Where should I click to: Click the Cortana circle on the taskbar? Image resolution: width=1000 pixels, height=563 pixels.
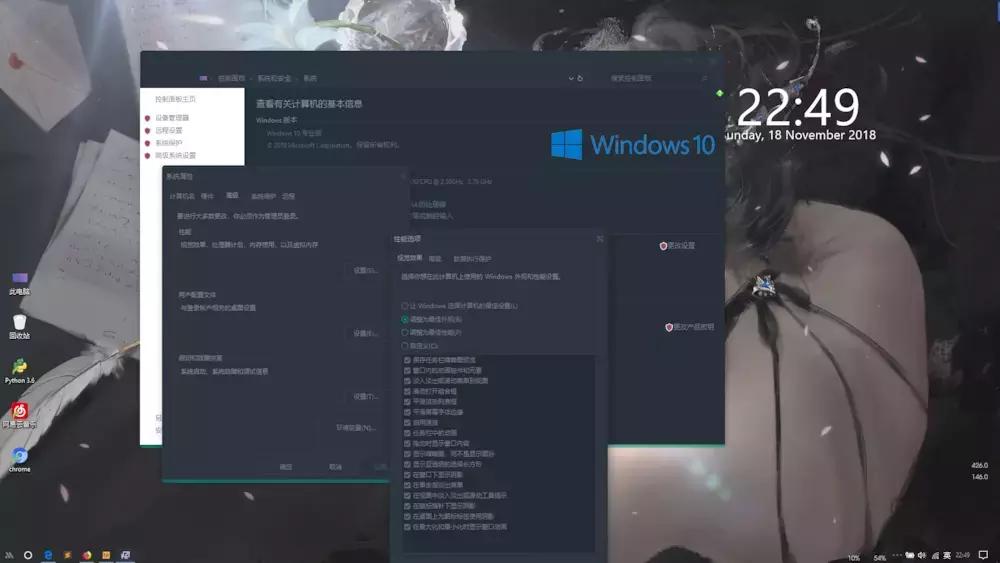tap(28, 555)
